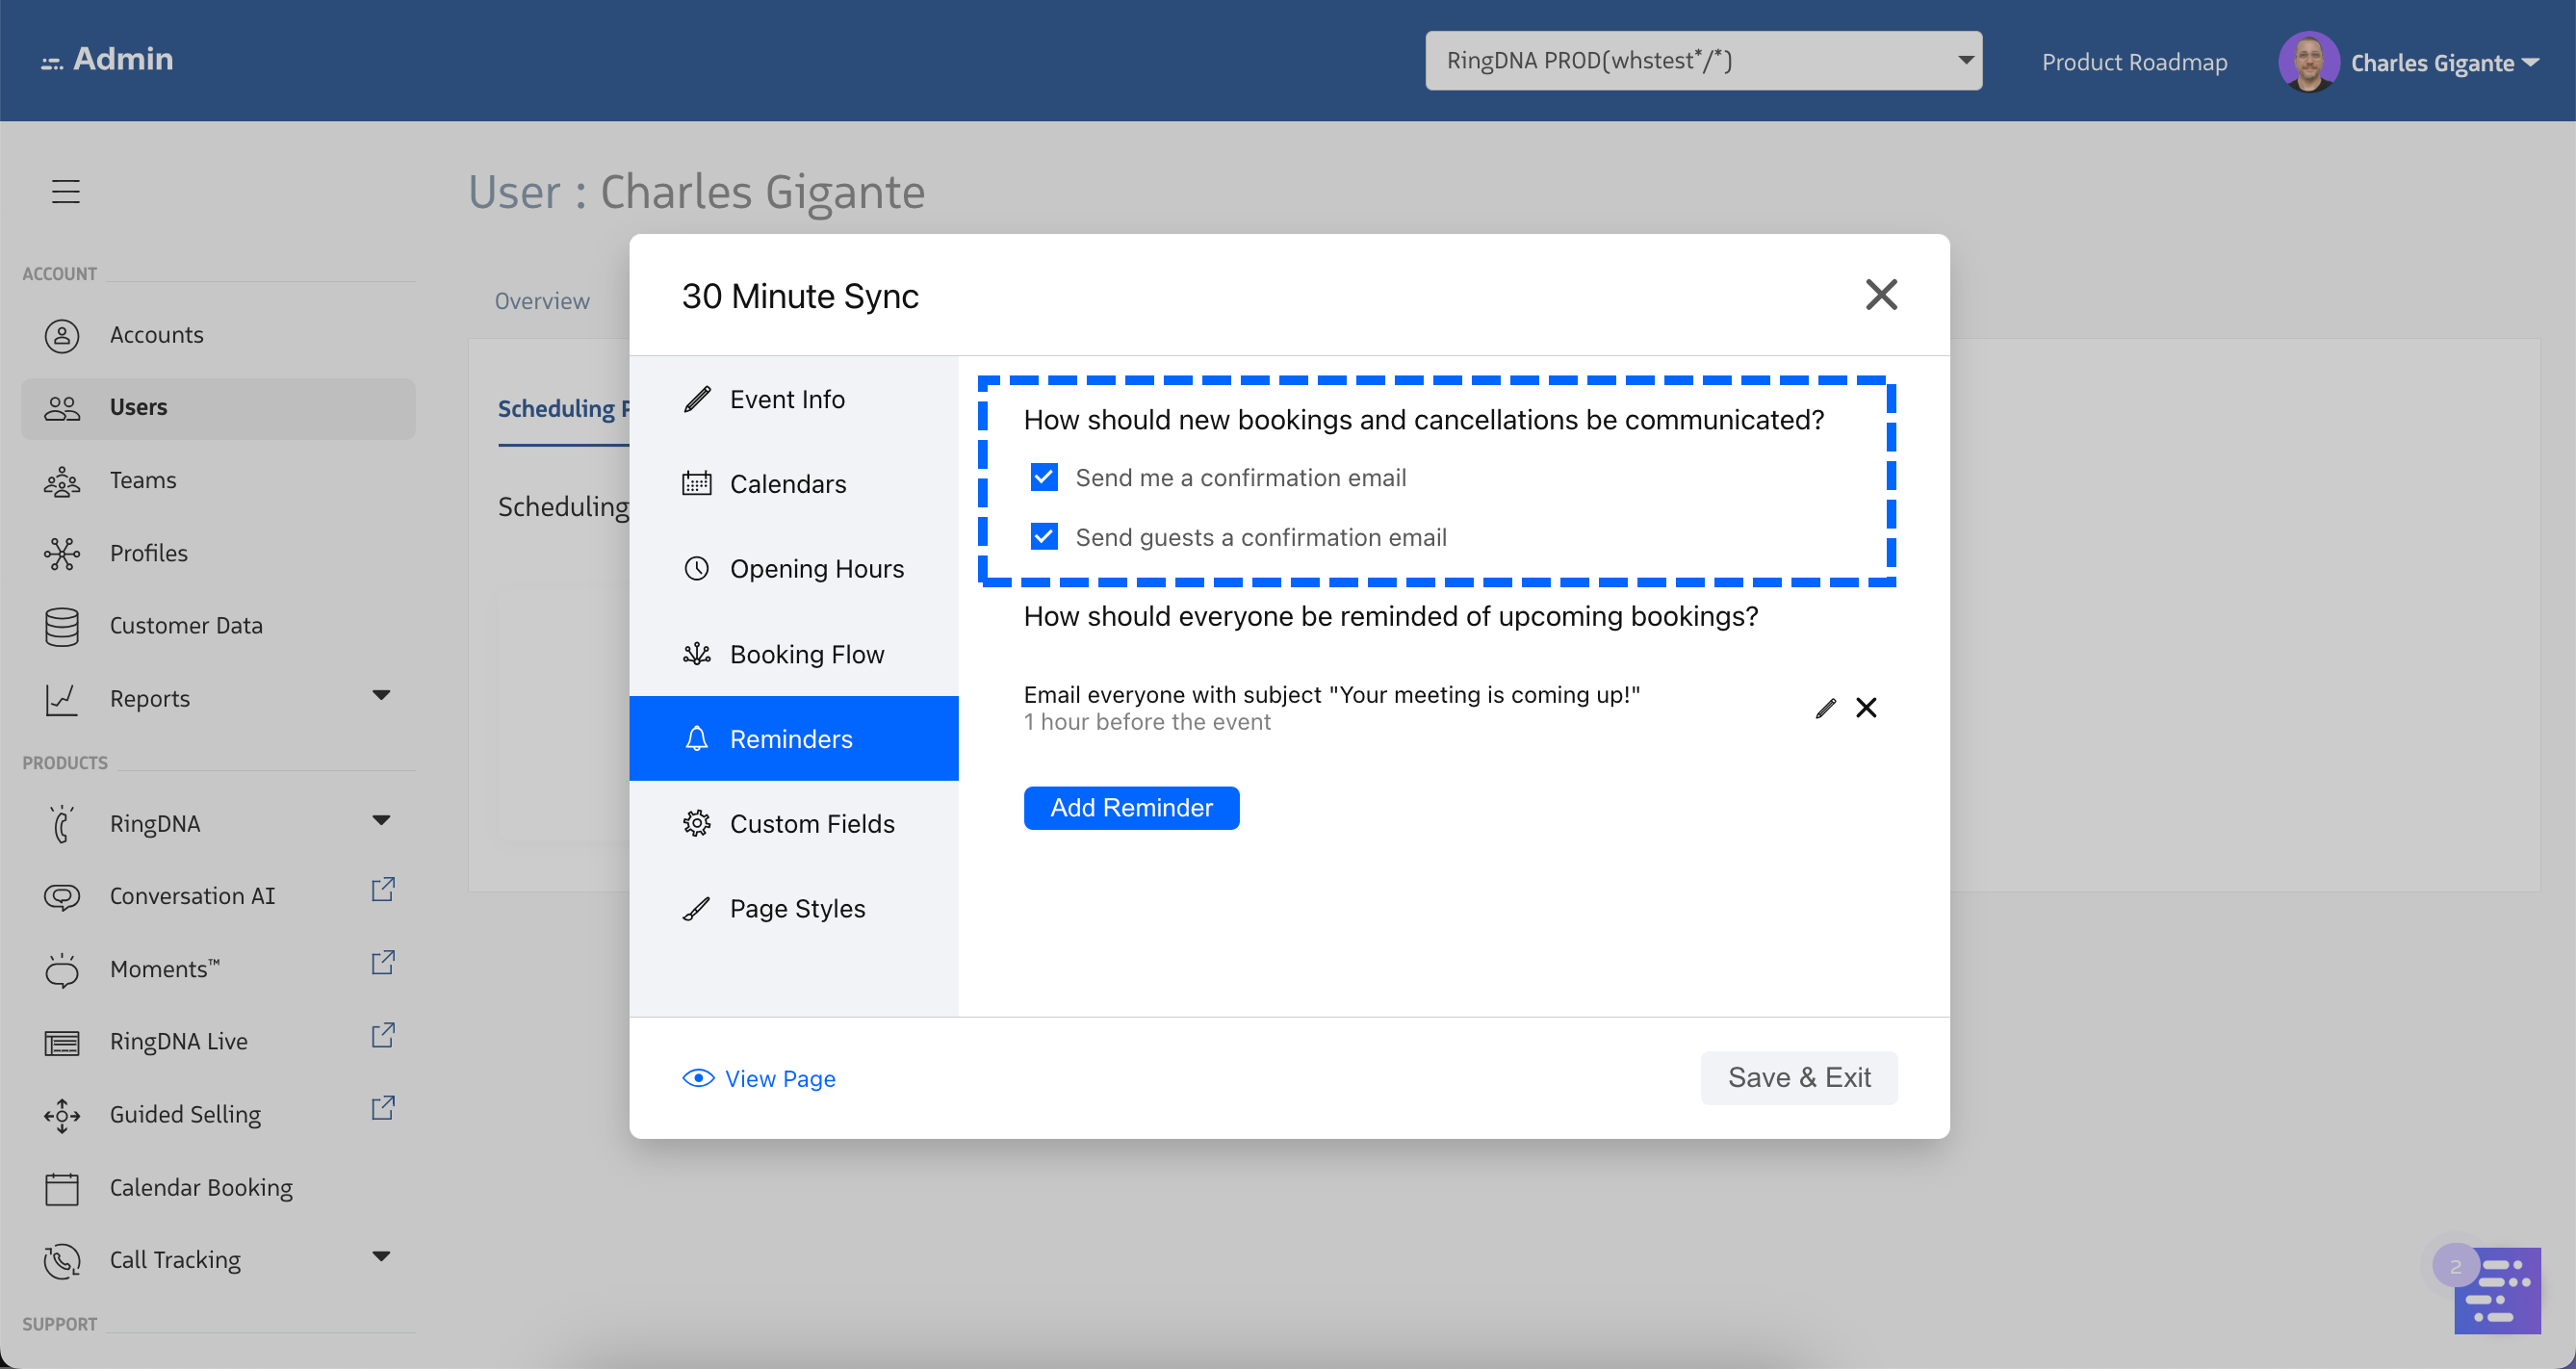Uncheck "Send guests a confirmation email"
Viewport: 2576px width, 1369px height.
coord(1044,537)
